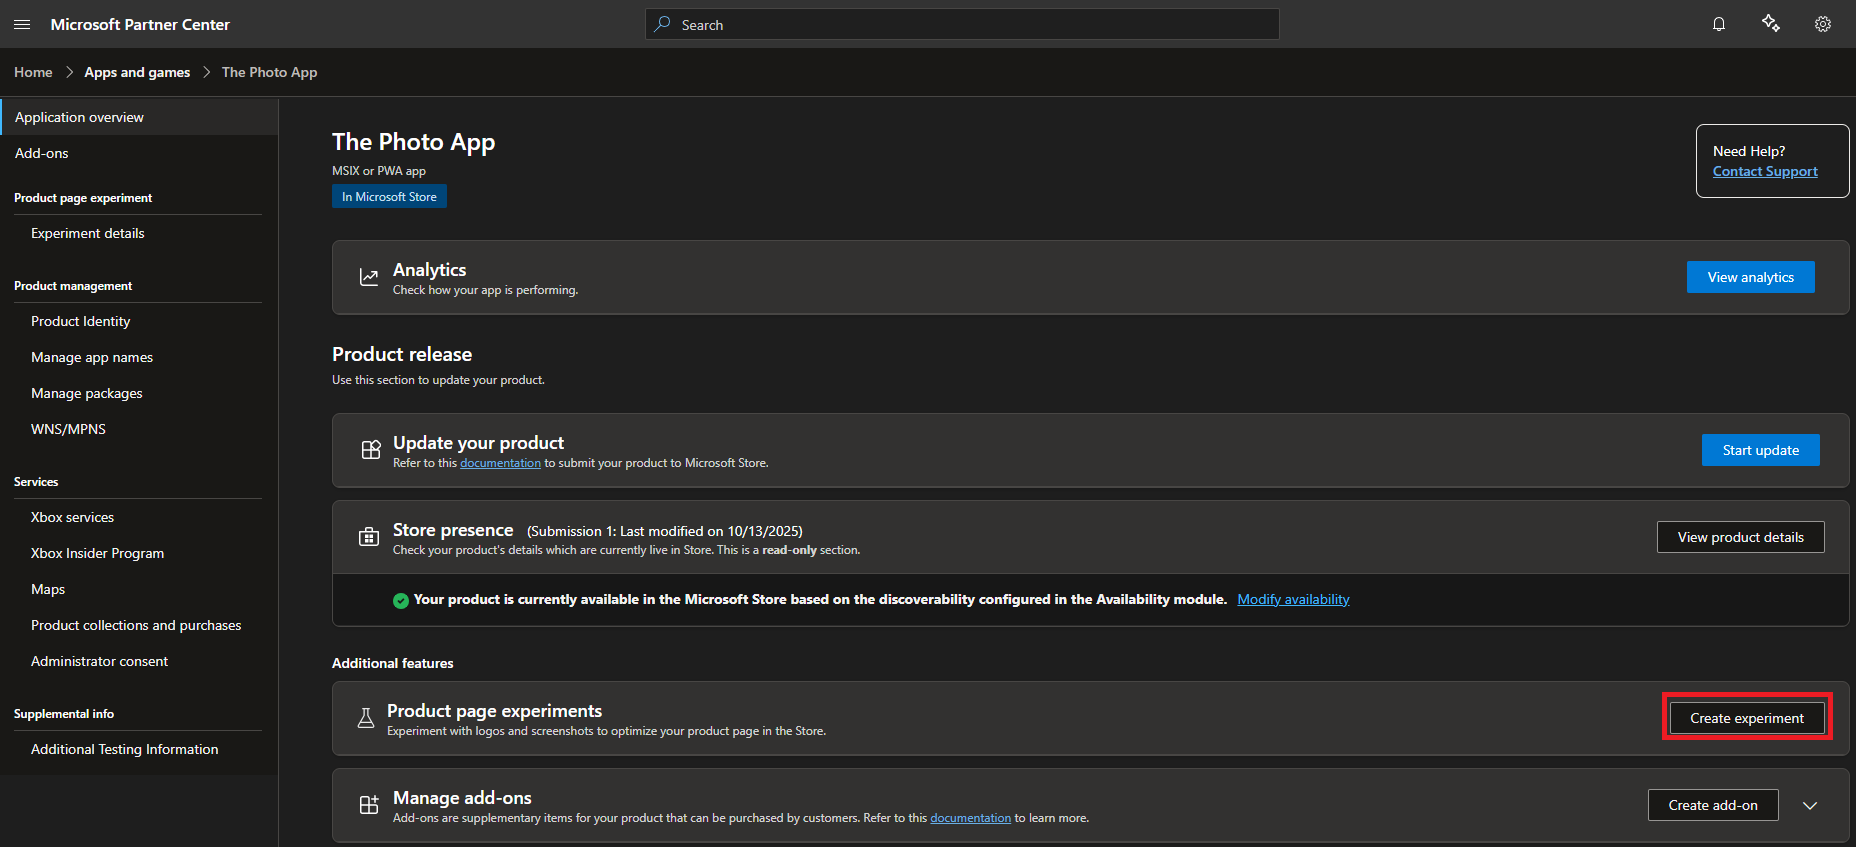
Task: Click the Product release section heading
Action: tap(402, 354)
